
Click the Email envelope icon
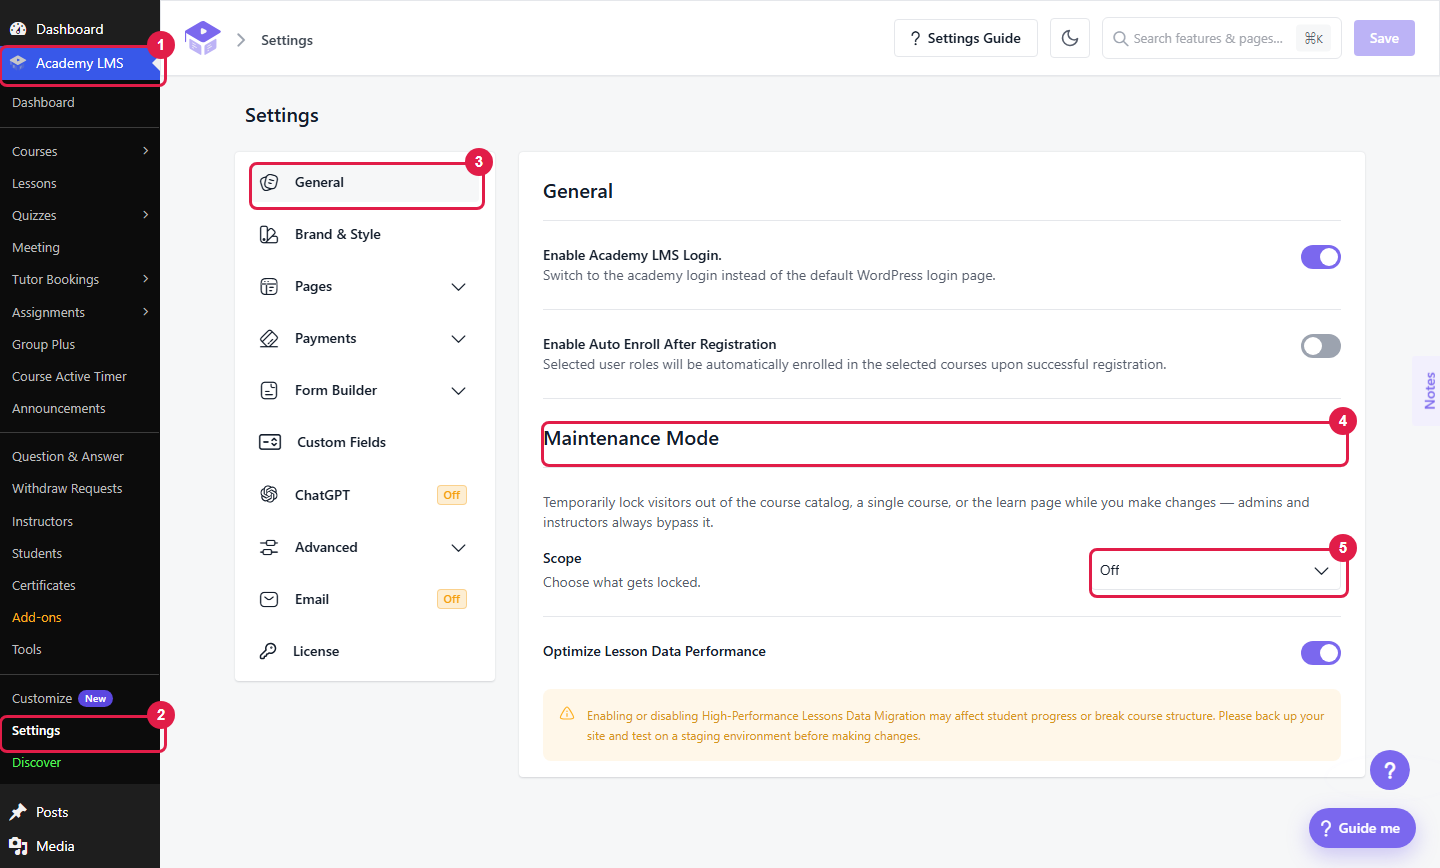(x=269, y=599)
